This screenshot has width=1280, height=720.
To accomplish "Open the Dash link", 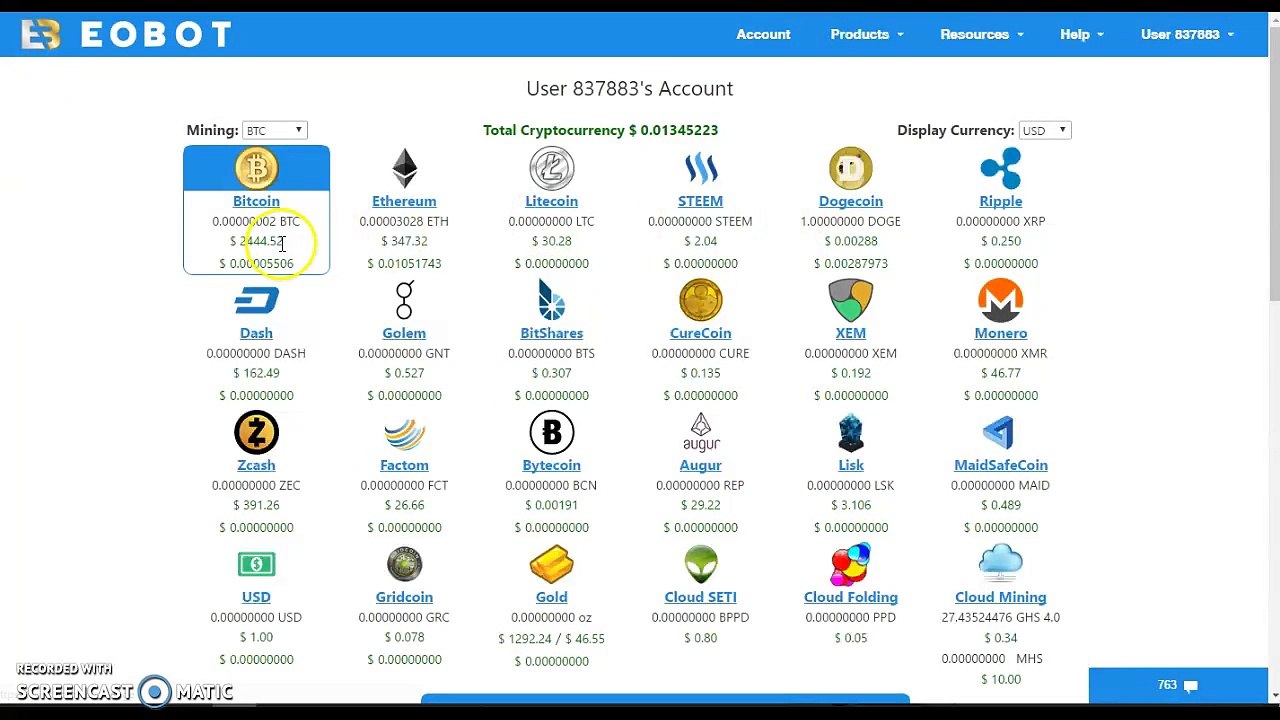I will pos(256,333).
